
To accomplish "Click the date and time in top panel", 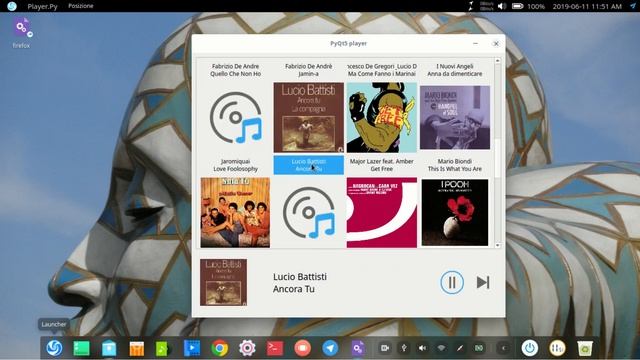I will 587,6.
